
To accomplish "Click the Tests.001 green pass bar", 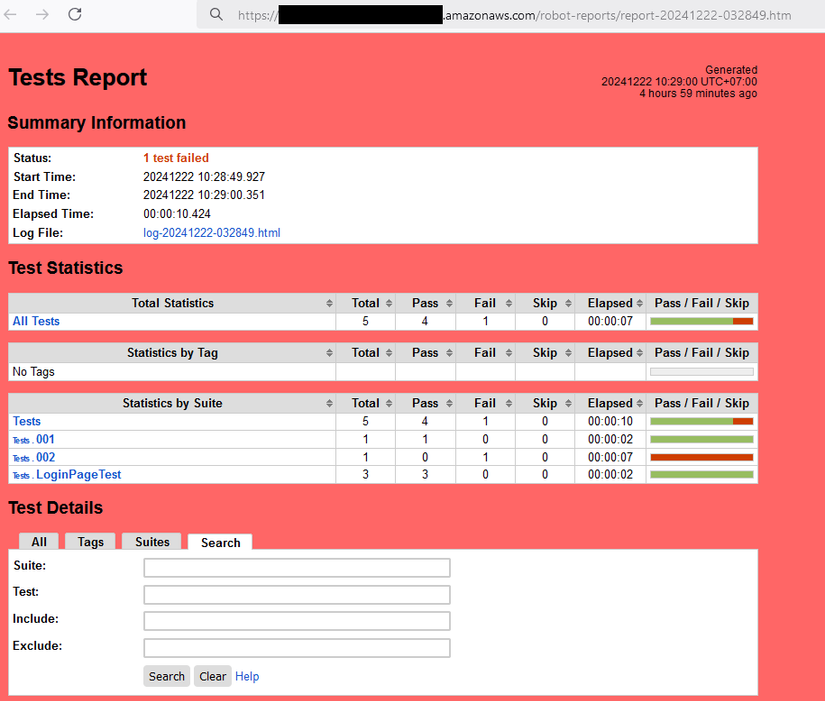I will click(x=701, y=439).
